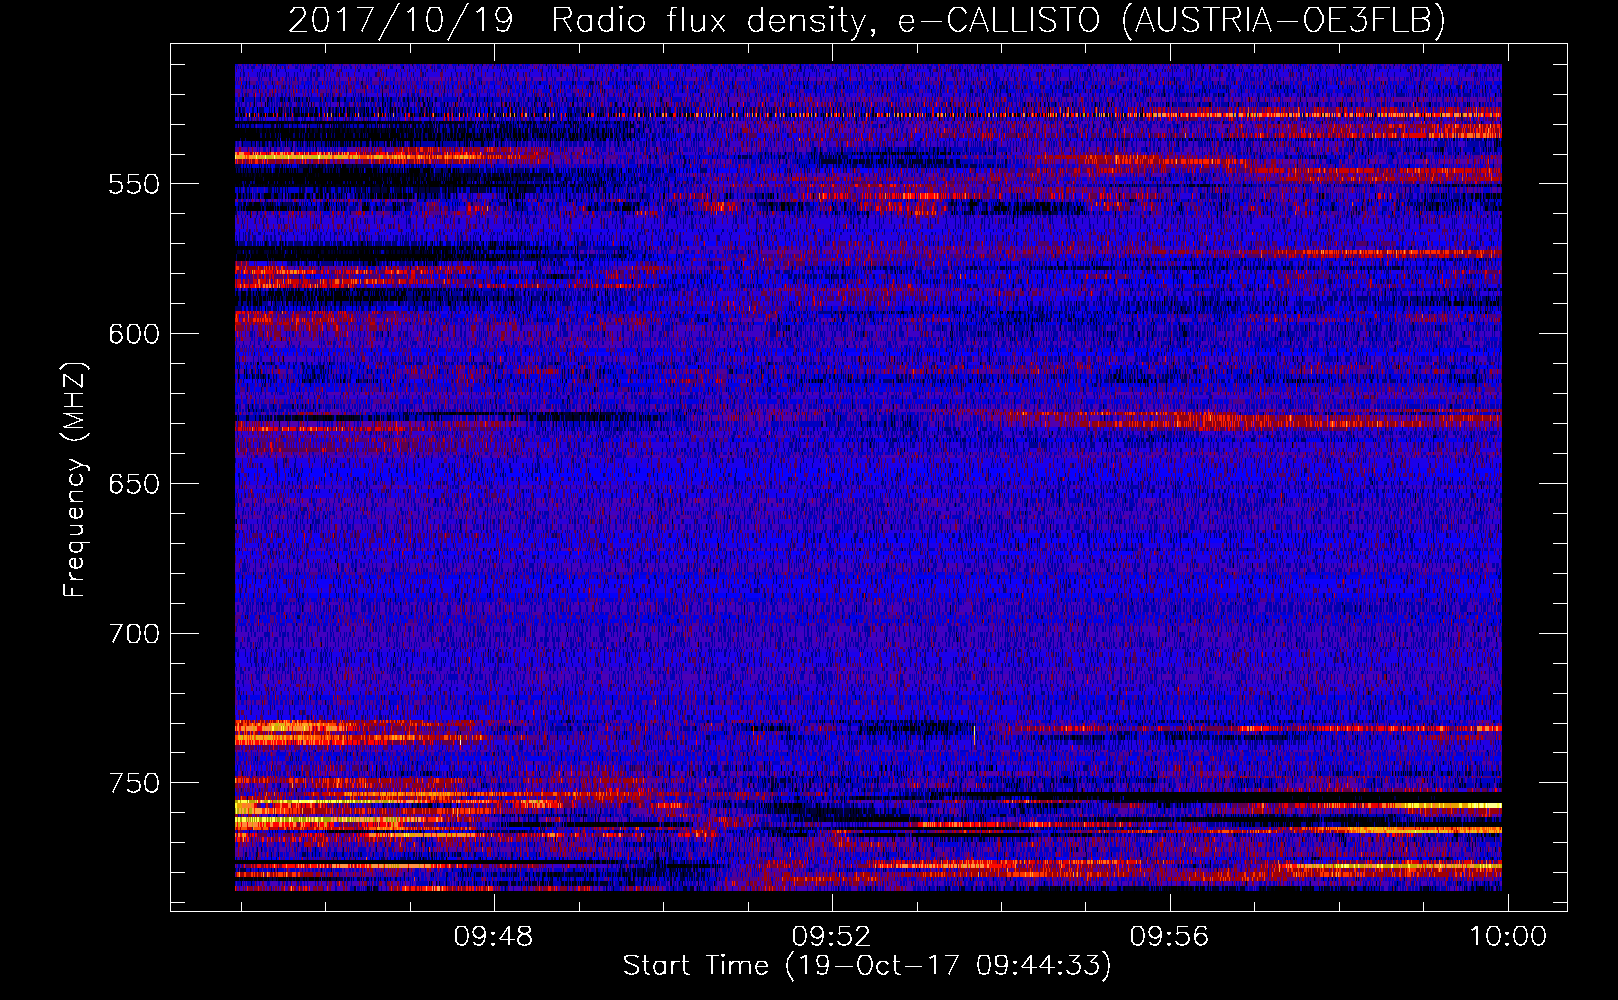Click the plot title containing e-CALLISTO (AUSTRIA-OE3FLB)
The width and height of the screenshot is (1618, 1000).
click(867, 20)
